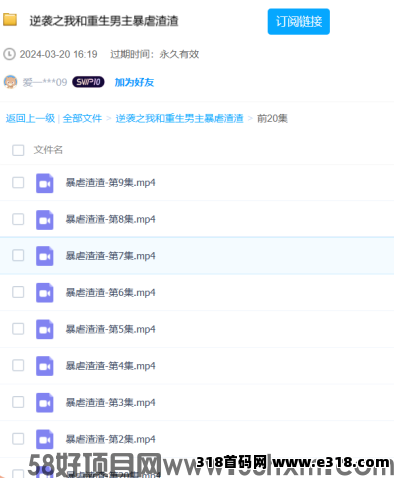Click the yellow folder icon at top
The image size is (394, 478).
pos(10,20)
